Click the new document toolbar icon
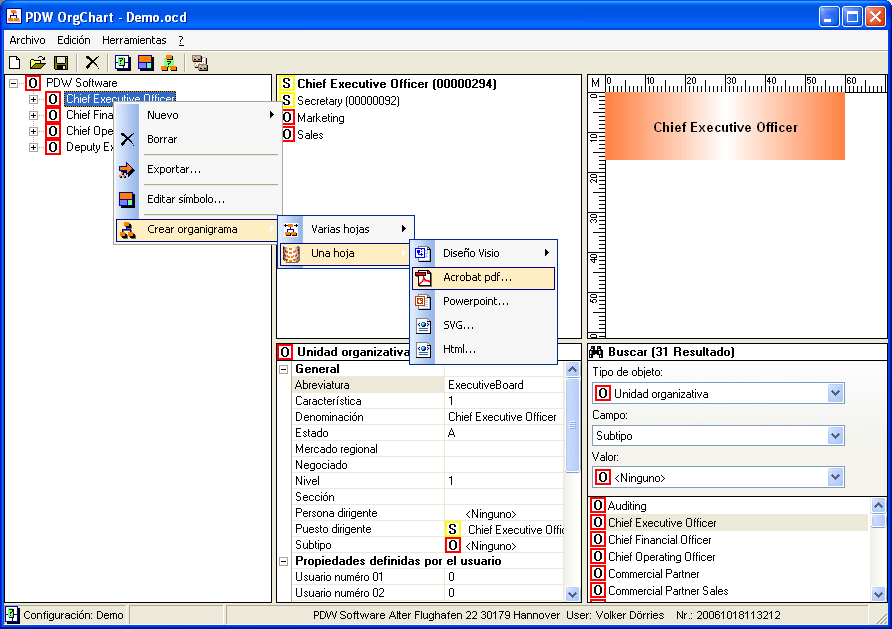The width and height of the screenshot is (892, 629). pyautogui.click(x=14, y=62)
